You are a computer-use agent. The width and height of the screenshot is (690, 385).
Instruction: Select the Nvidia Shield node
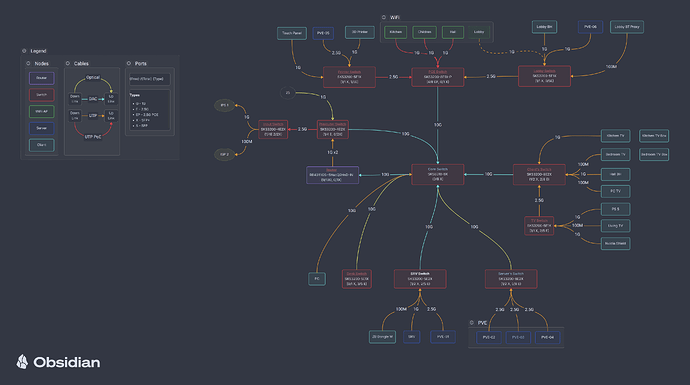615,244
